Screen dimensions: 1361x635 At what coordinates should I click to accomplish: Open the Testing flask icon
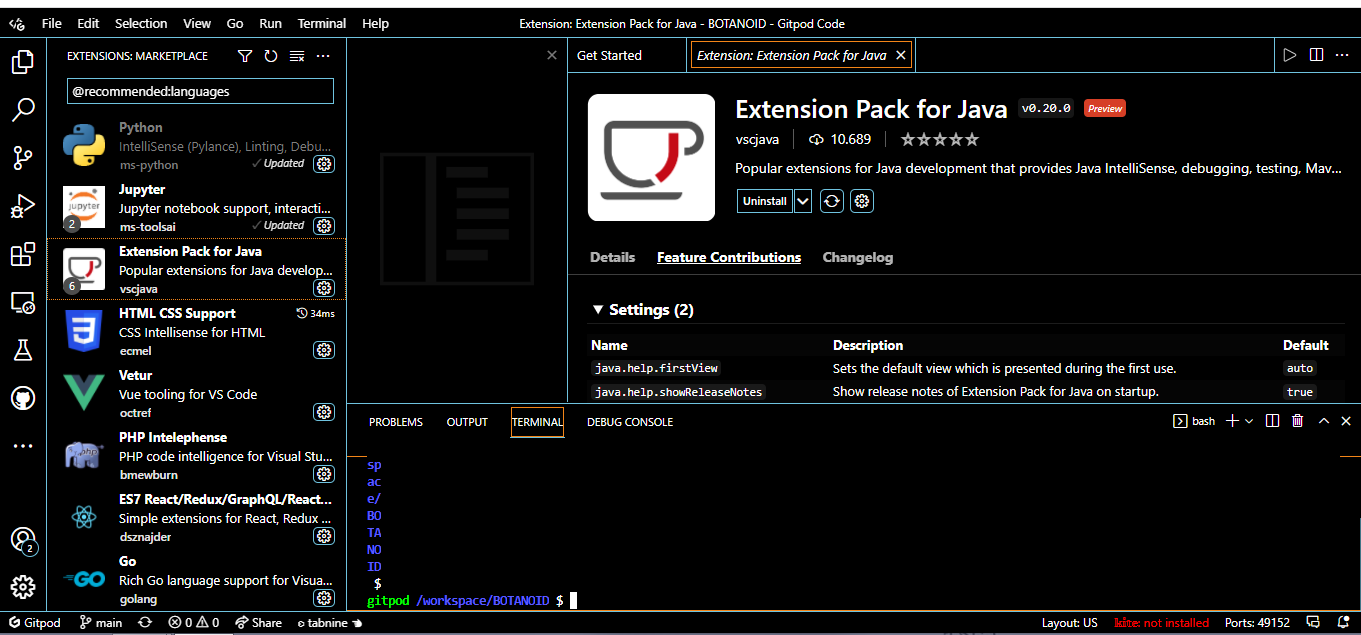coord(22,350)
